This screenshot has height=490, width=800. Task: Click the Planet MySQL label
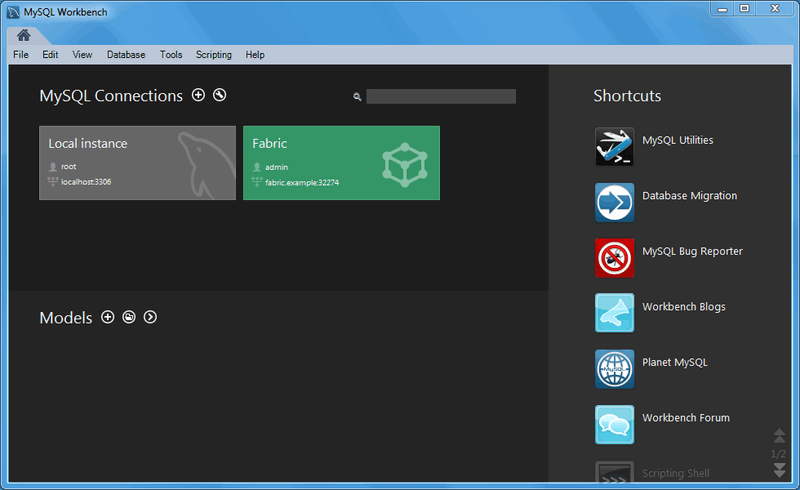[674, 362]
